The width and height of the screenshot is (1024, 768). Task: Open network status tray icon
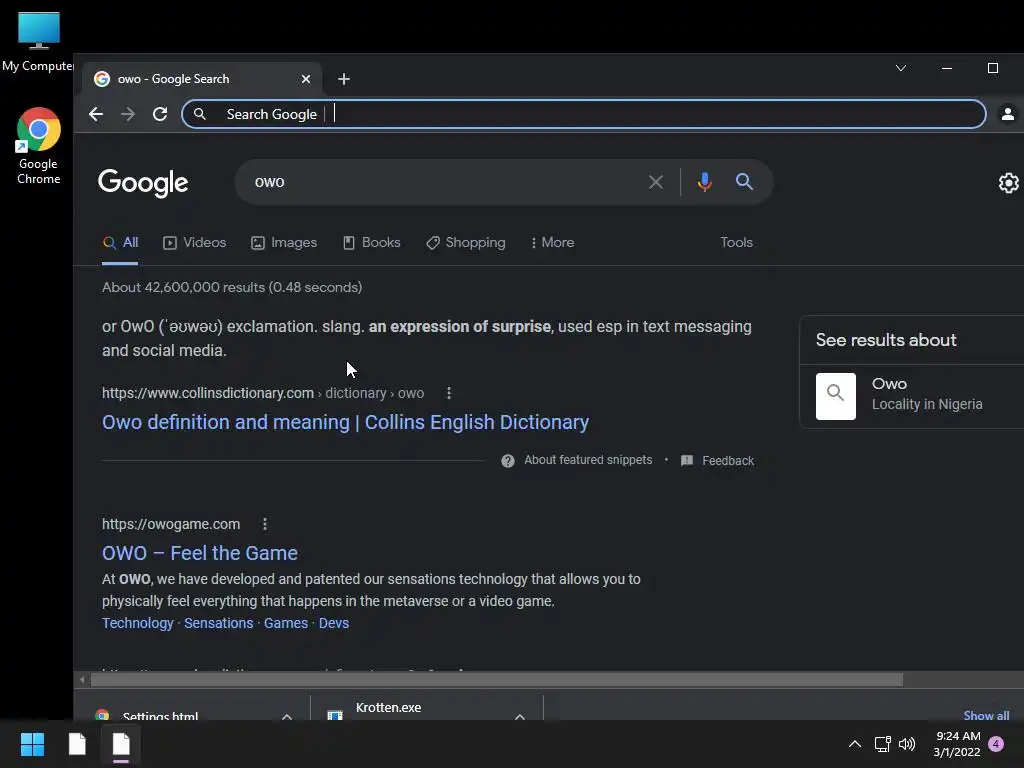point(882,744)
